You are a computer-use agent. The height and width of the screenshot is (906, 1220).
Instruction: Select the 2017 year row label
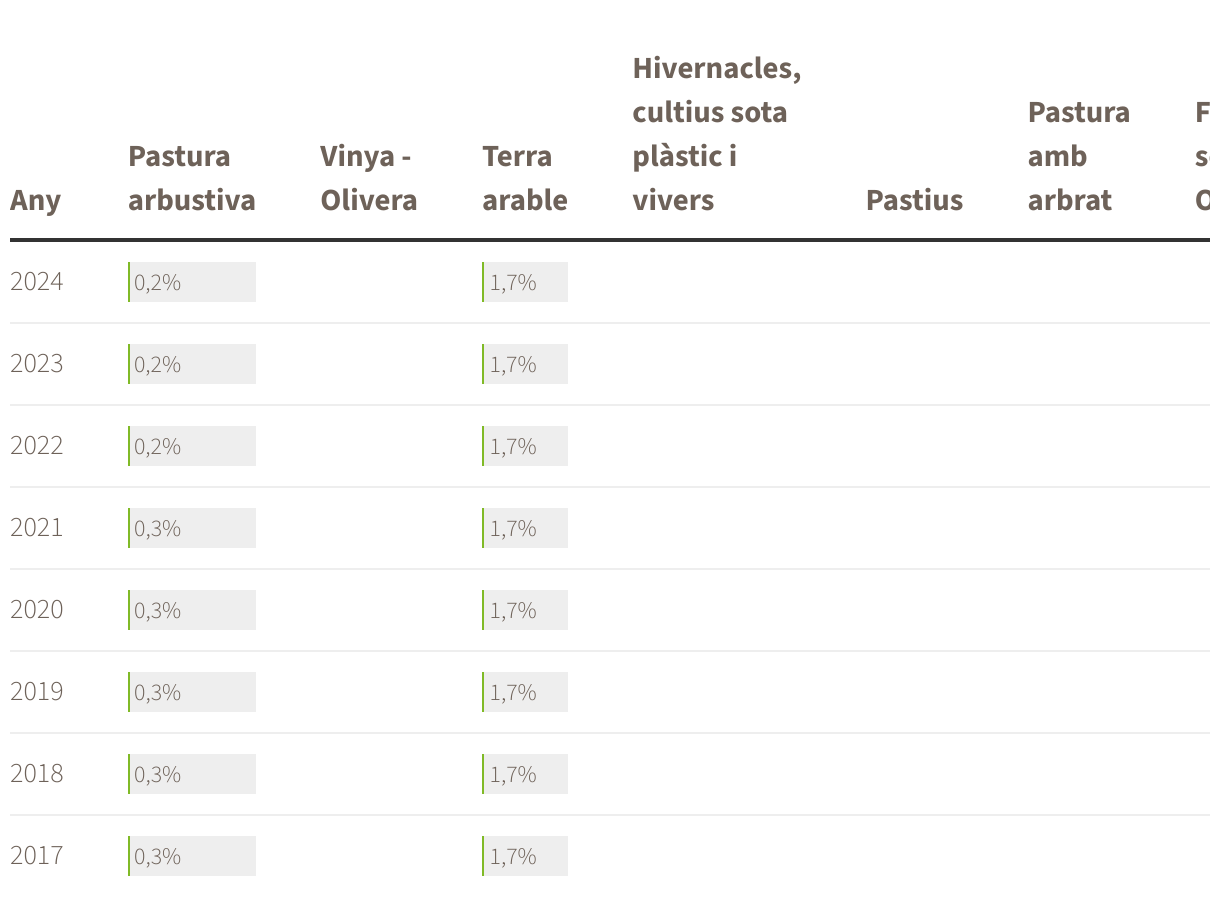pyautogui.click(x=37, y=856)
